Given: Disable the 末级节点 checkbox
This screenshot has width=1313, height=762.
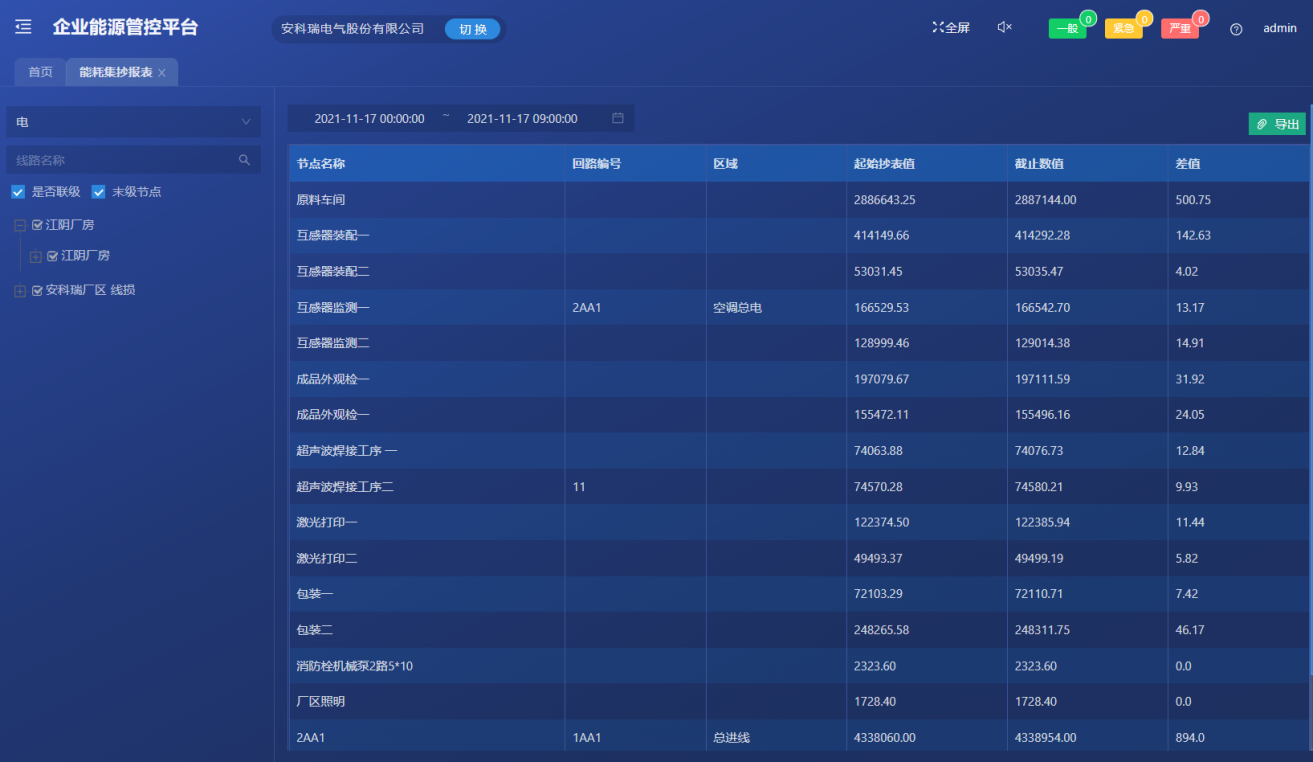Looking at the screenshot, I should point(98,192).
